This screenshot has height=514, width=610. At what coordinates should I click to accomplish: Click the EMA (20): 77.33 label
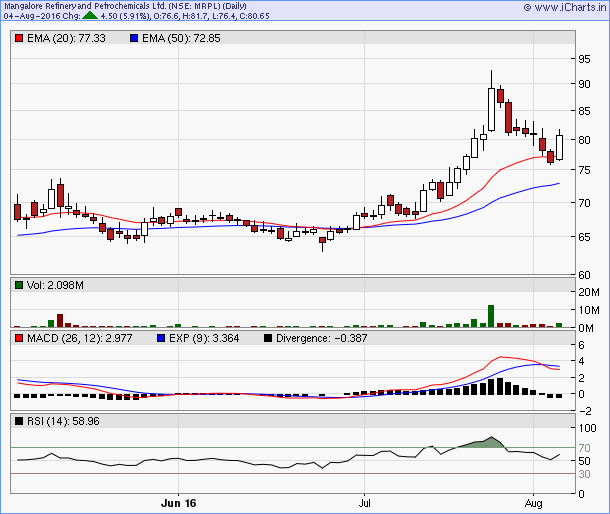tap(66, 38)
